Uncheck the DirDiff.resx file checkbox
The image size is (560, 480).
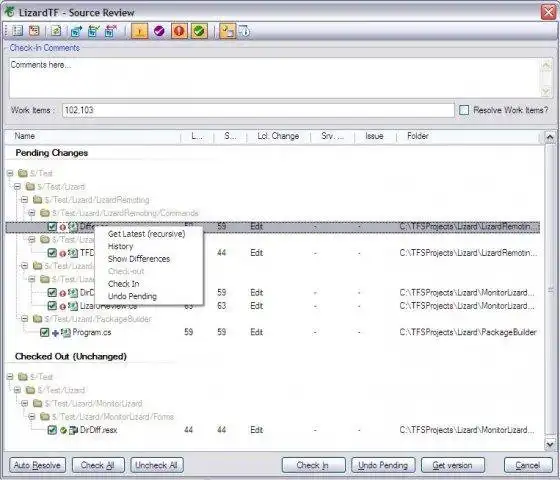click(x=52, y=430)
